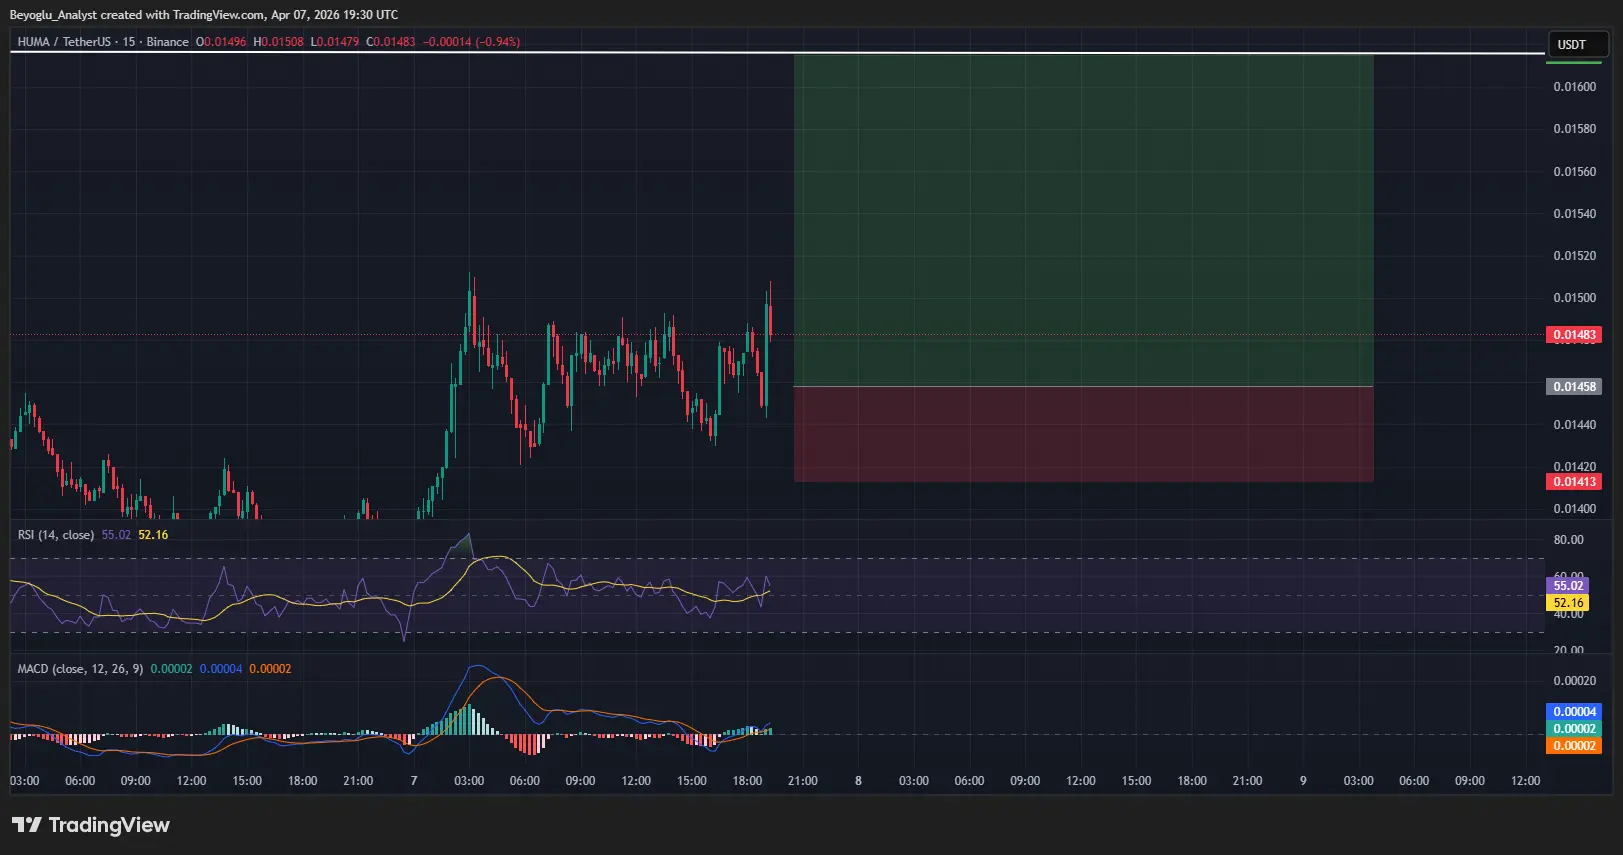Click the blue MACD value 0.00004 in legend
The width and height of the screenshot is (1623, 855).
pyautogui.click(x=221, y=669)
